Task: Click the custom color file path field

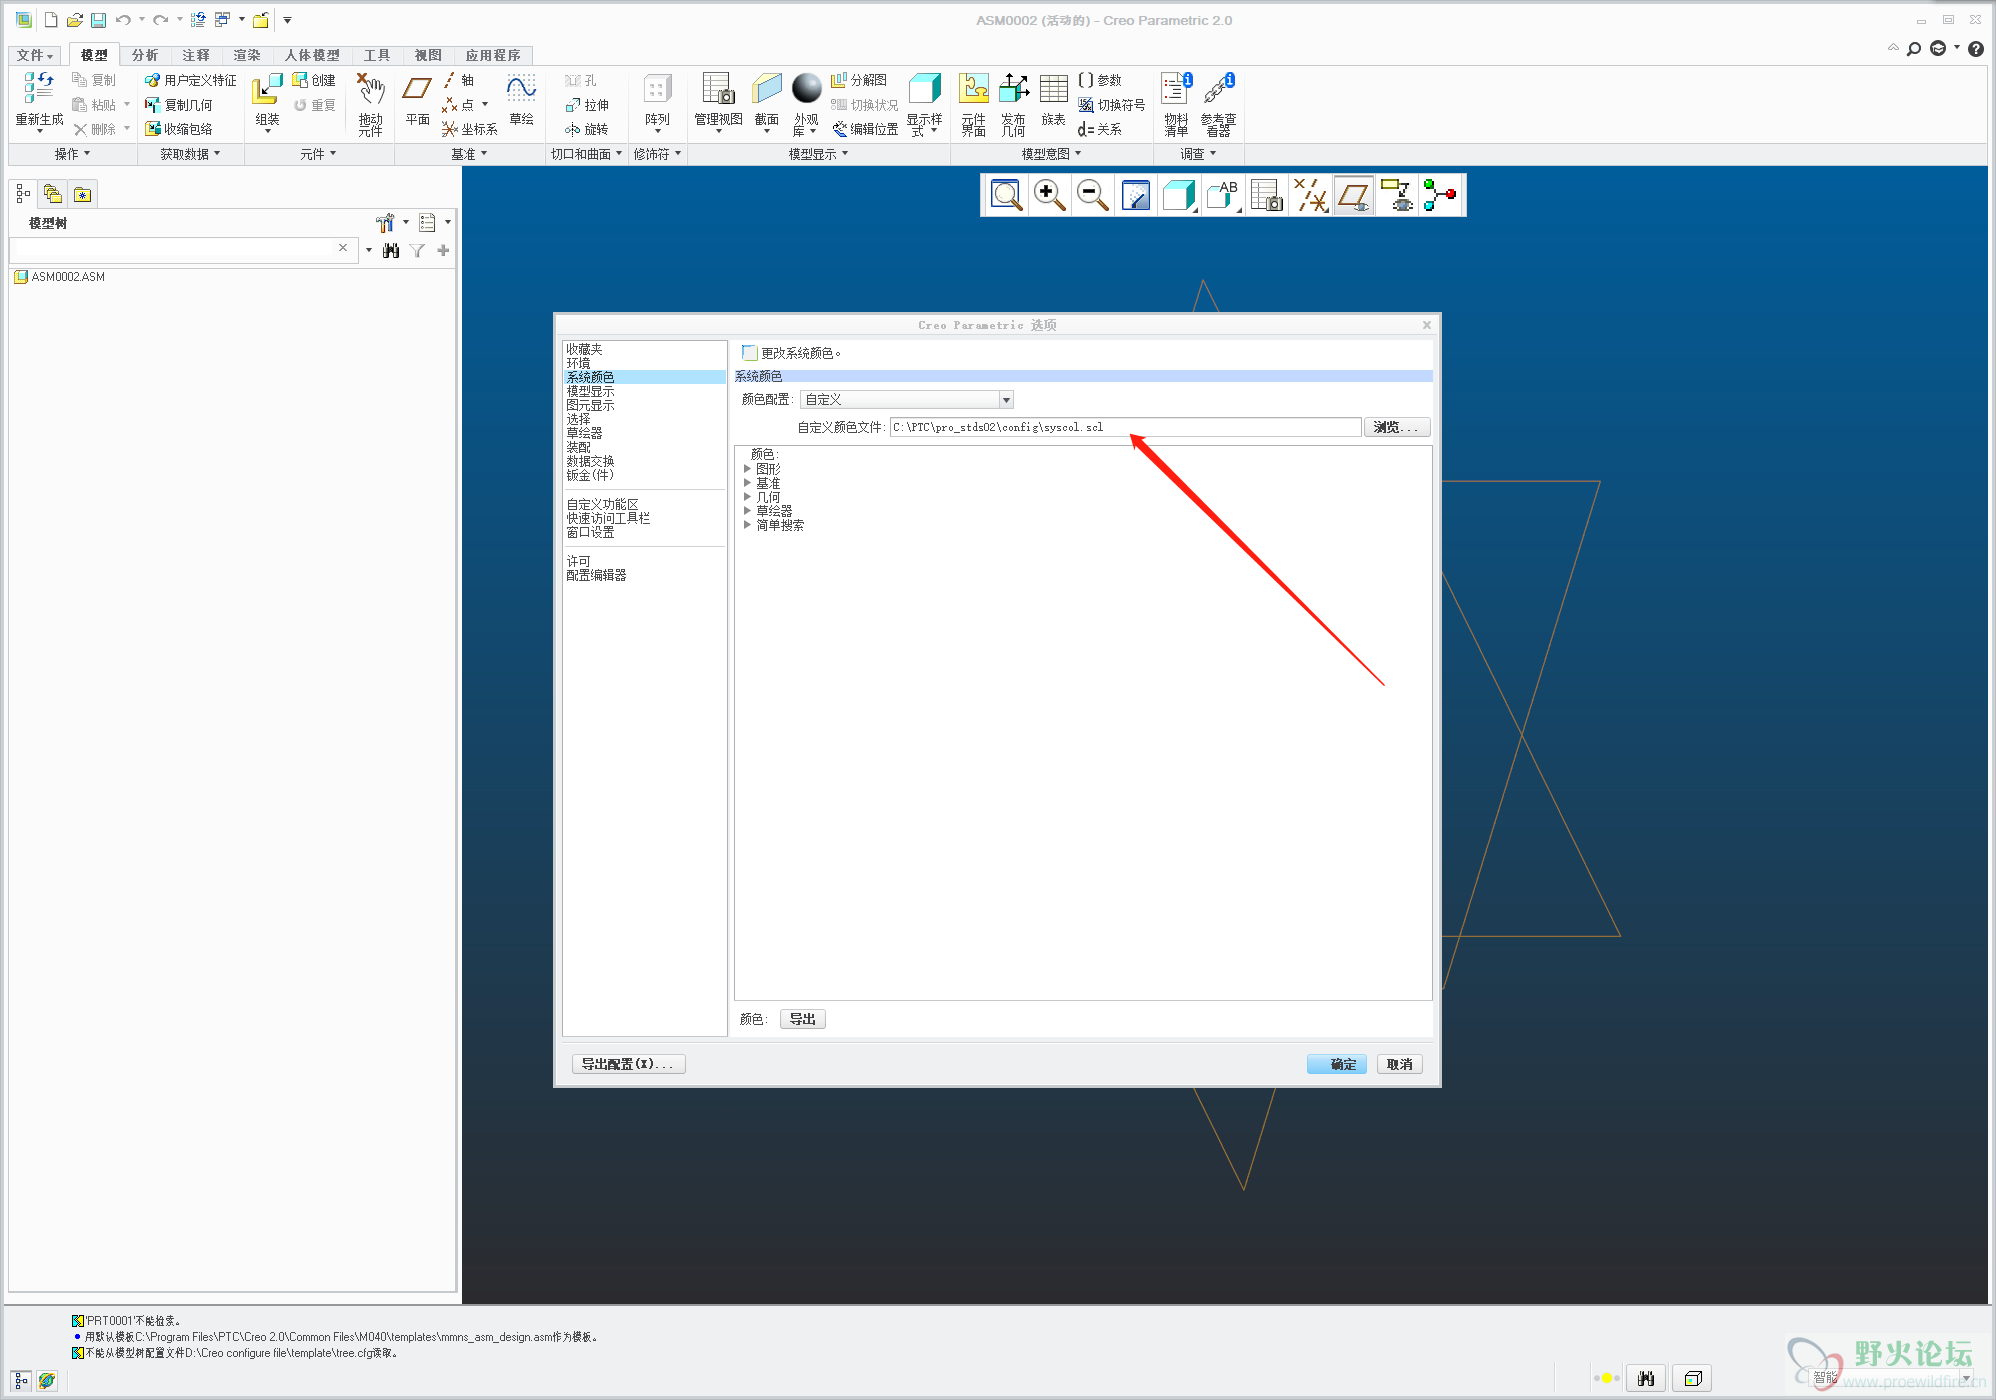Action: point(1125,427)
